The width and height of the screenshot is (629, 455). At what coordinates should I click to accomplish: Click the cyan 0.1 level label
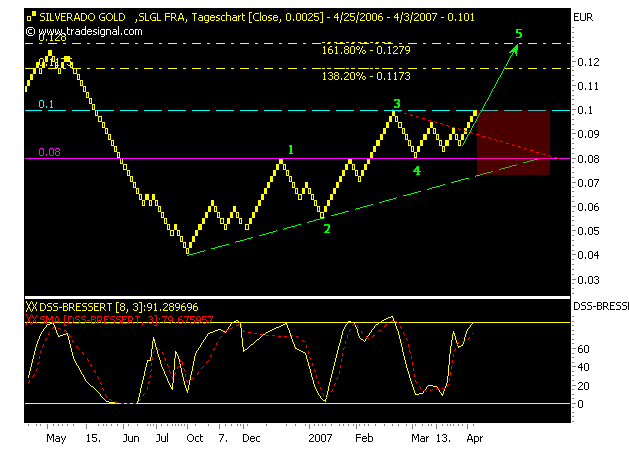tap(46, 104)
